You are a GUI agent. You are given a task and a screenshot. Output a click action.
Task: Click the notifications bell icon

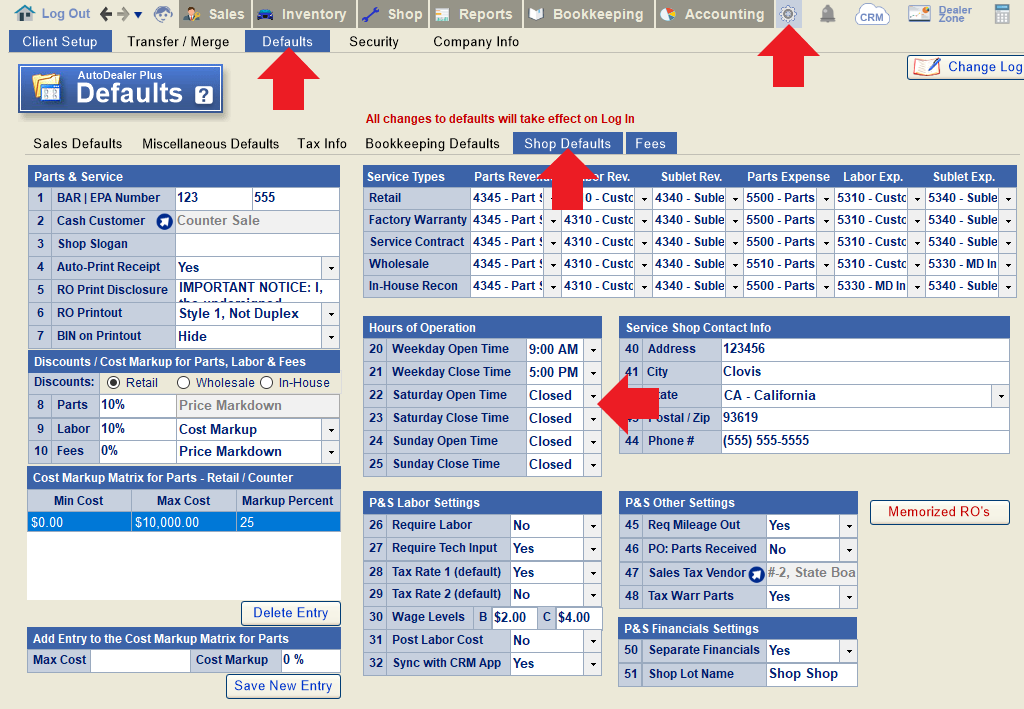pos(827,14)
